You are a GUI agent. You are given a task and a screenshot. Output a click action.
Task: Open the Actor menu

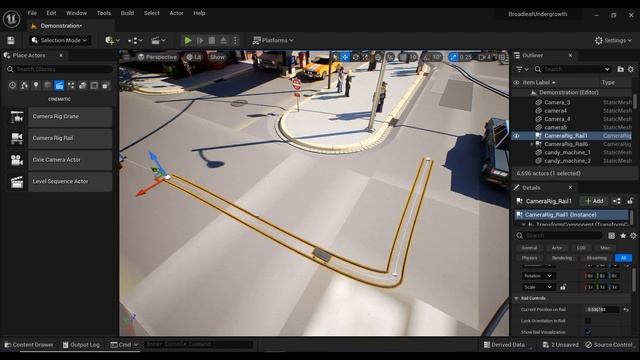coord(176,13)
